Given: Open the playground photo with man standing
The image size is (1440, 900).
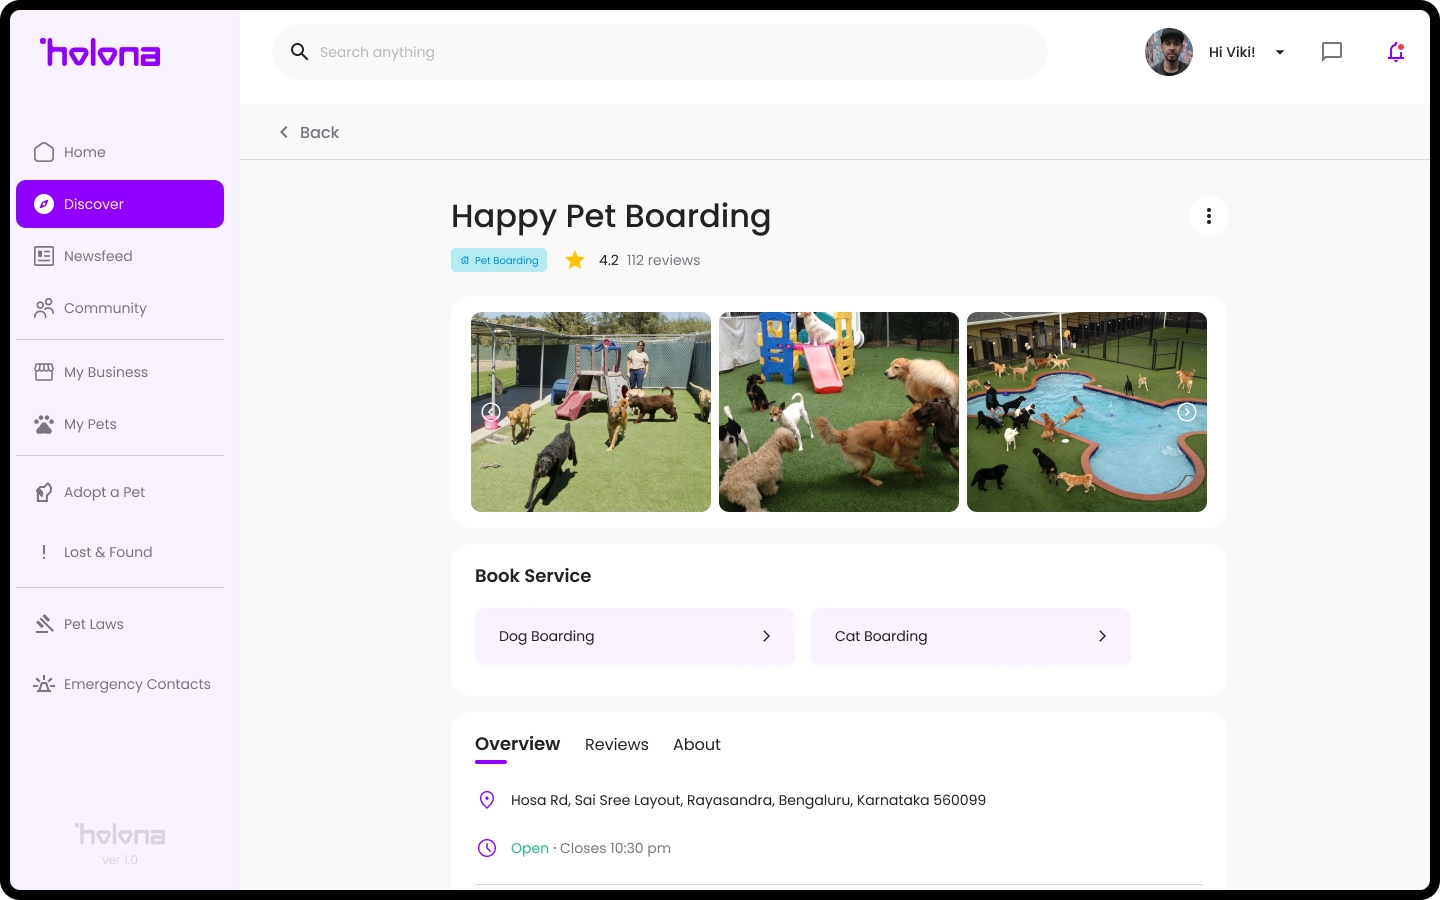Looking at the screenshot, I should pos(591,412).
